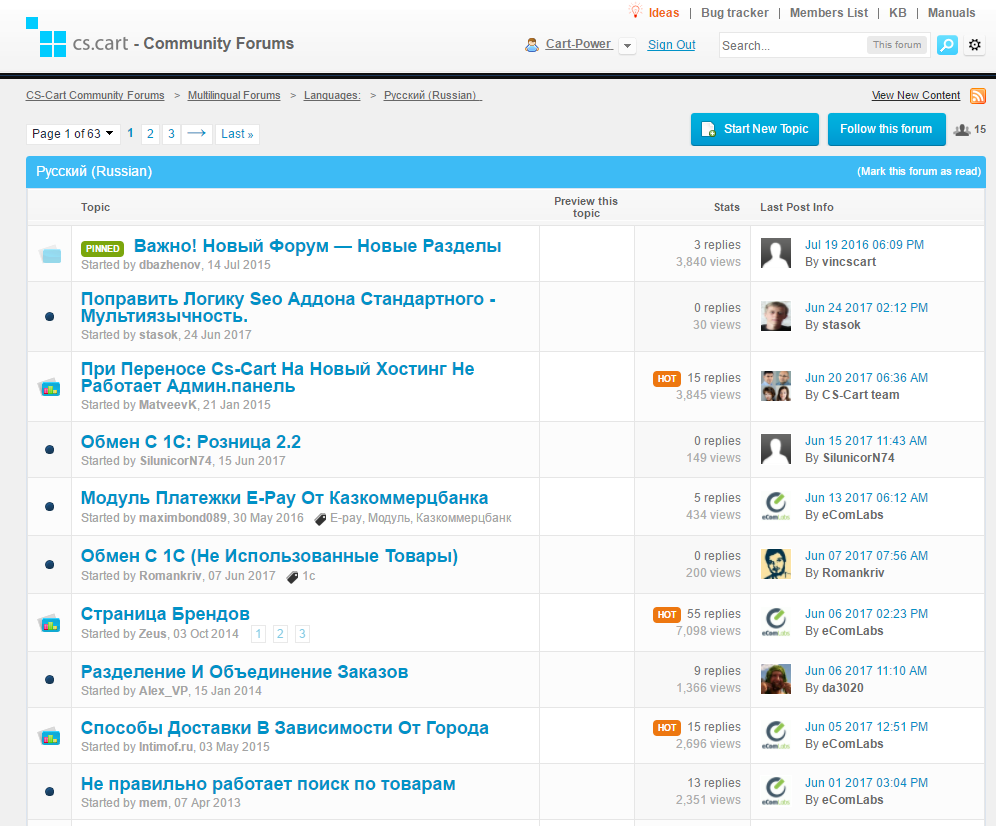Screen dimensions: 996x826
Task: Open Page 1 of 63 dropdown
Action: coord(72,133)
